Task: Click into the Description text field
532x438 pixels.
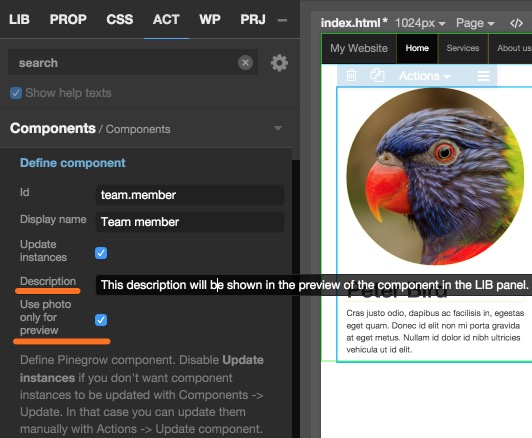Action: point(314,285)
